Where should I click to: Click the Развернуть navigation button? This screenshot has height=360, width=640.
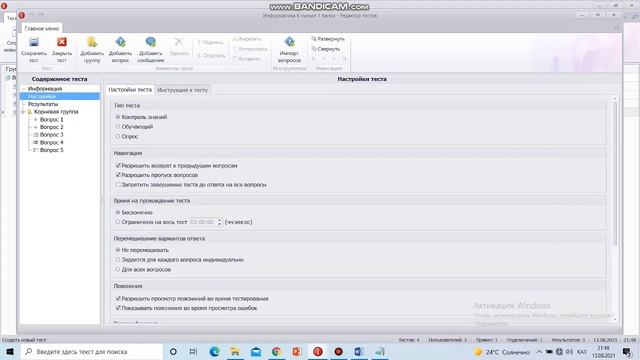tap(328, 39)
